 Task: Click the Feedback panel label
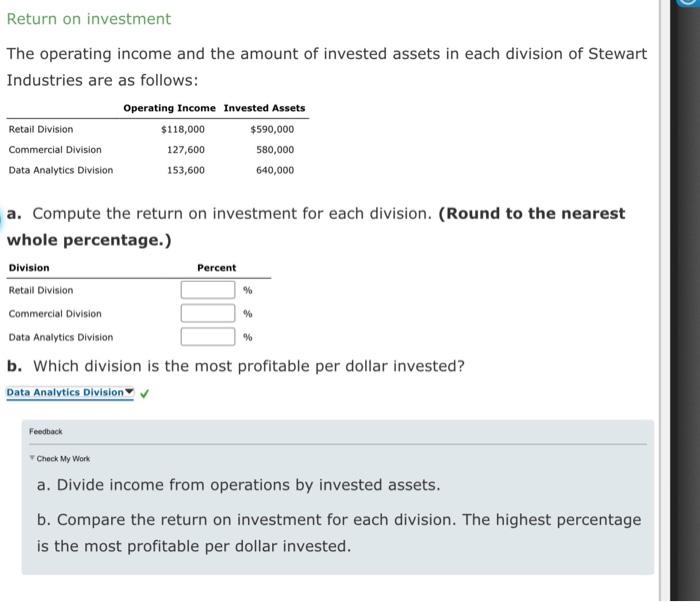45,431
